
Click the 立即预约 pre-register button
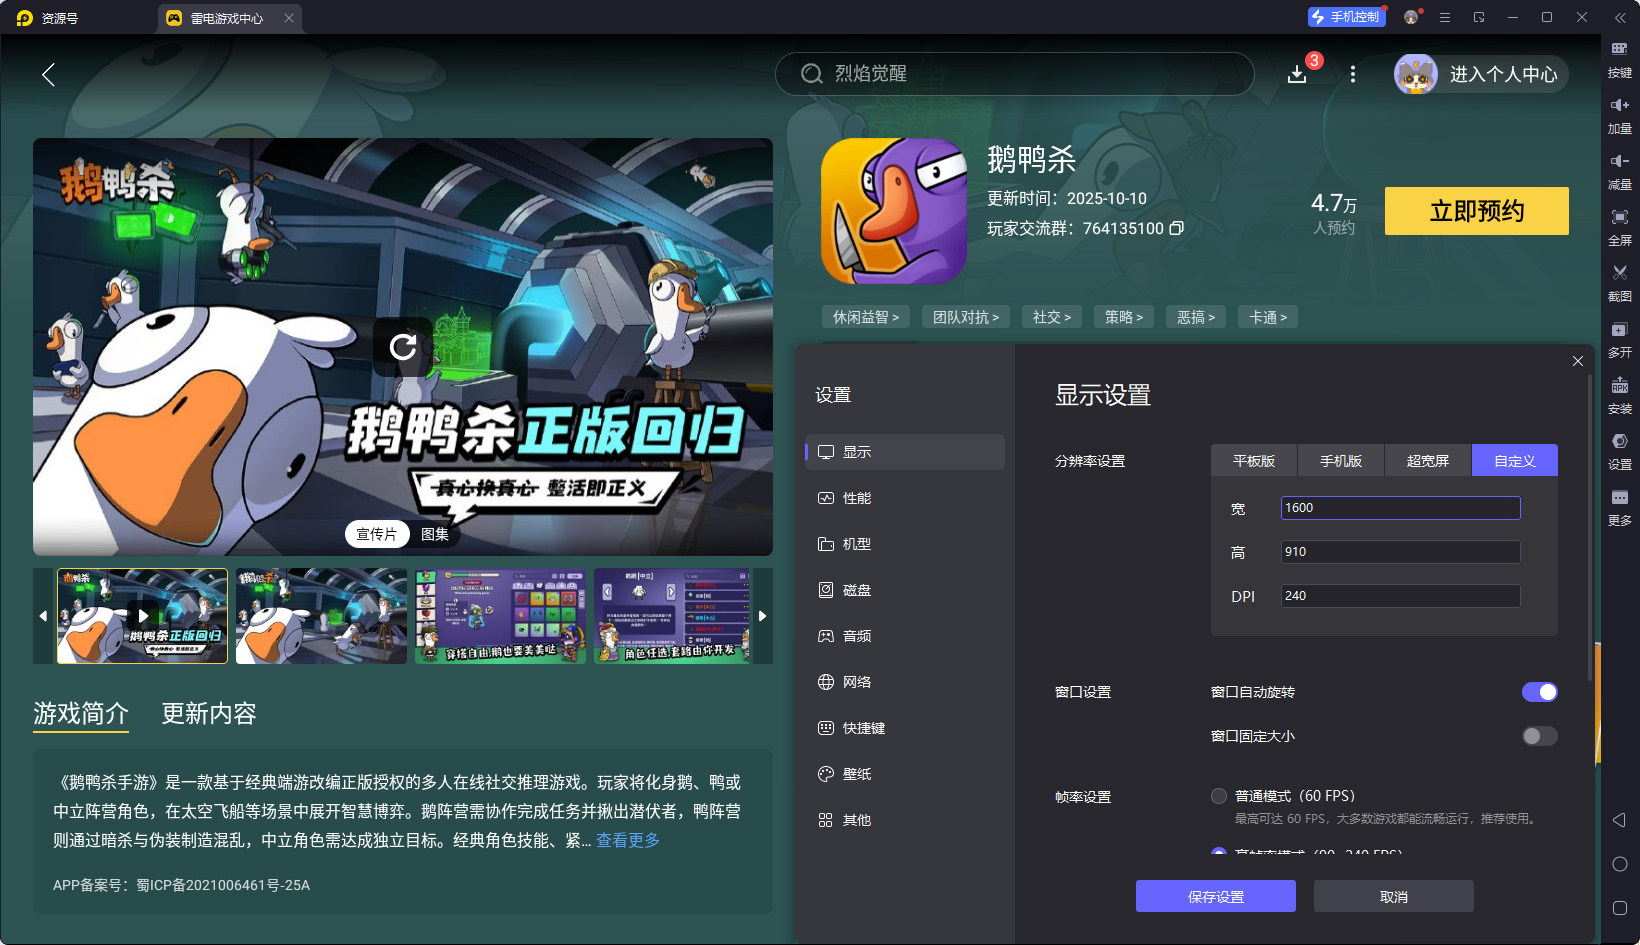1476,211
